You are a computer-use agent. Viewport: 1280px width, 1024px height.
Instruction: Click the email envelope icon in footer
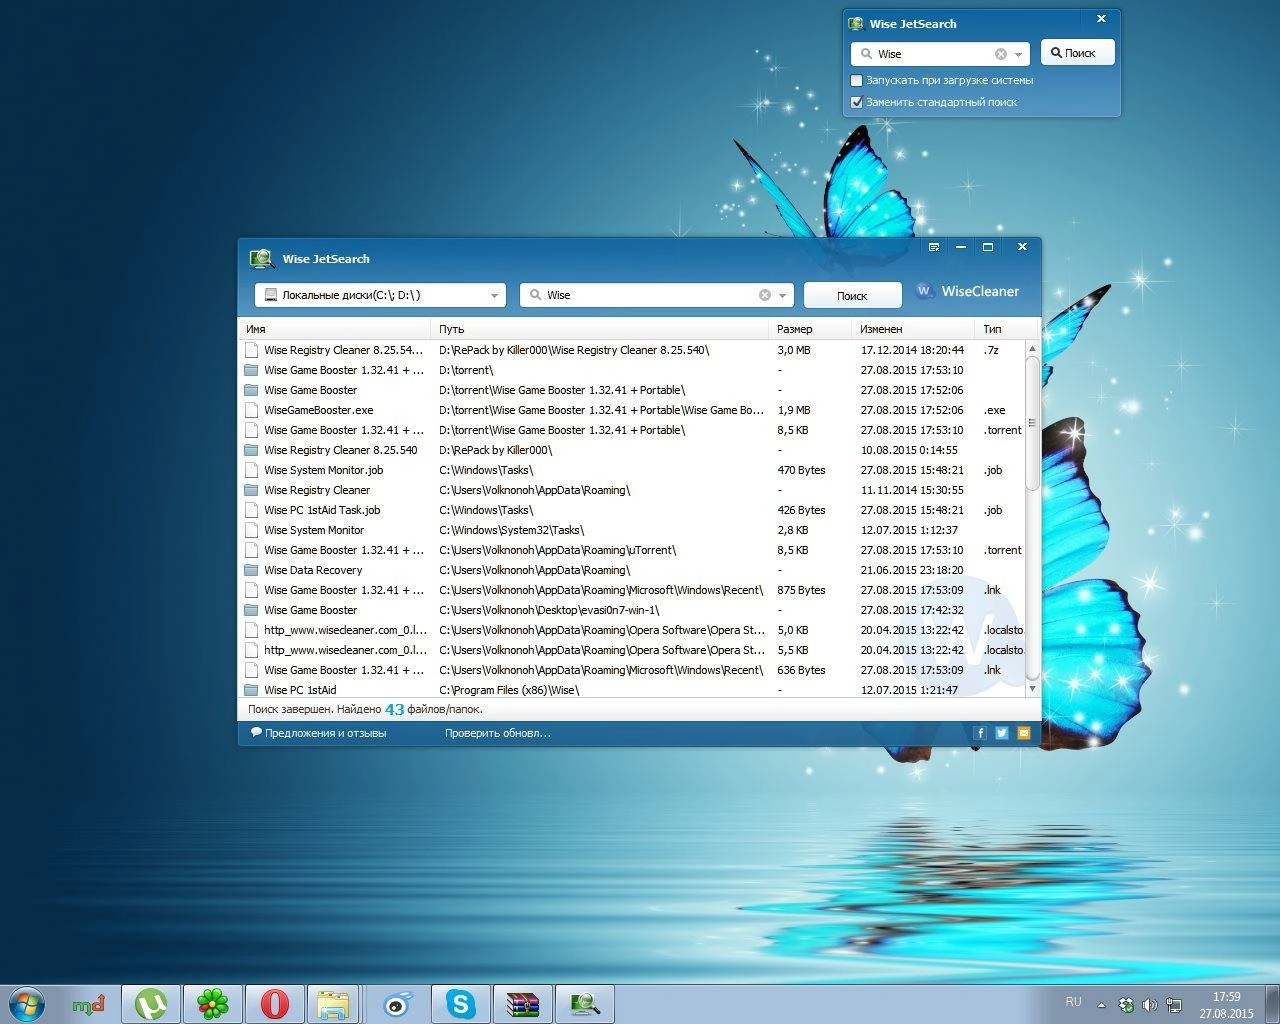click(x=1023, y=733)
